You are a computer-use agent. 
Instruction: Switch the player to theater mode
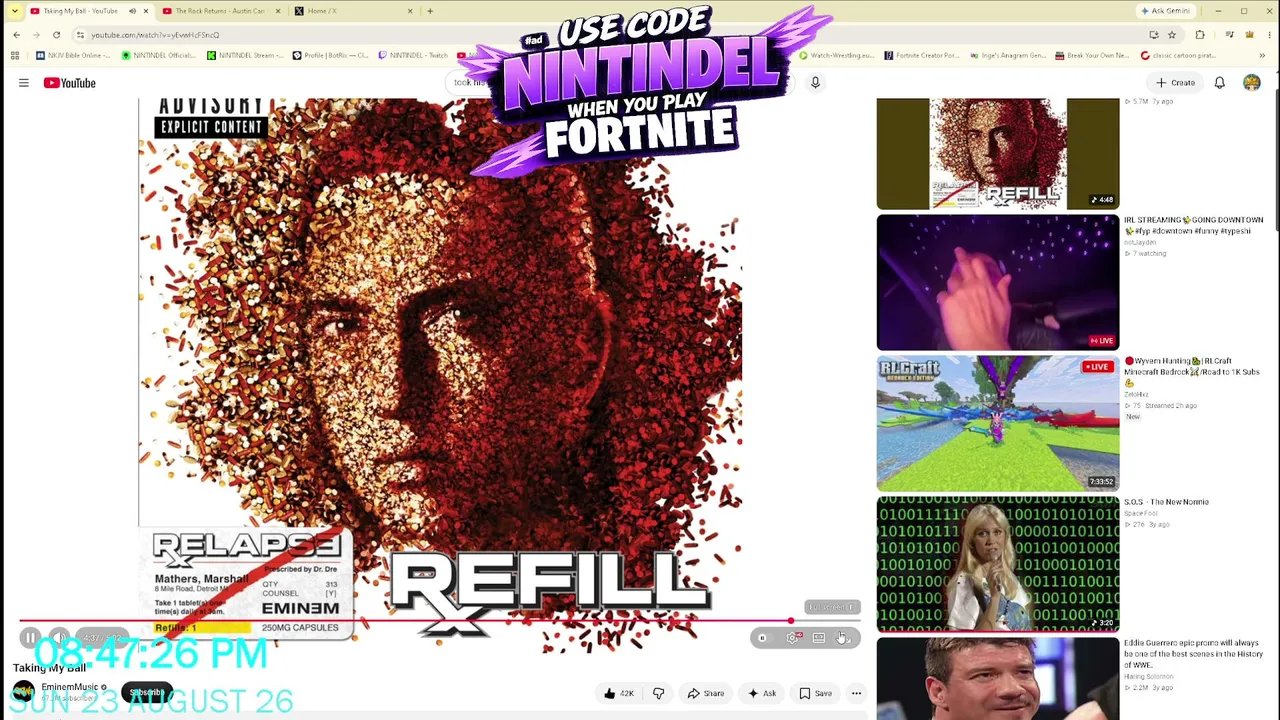pyautogui.click(x=819, y=638)
